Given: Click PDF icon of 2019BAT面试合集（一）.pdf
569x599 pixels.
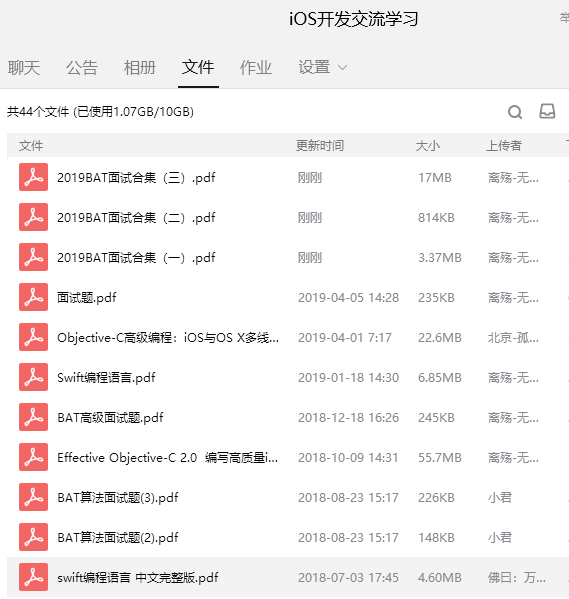Looking at the screenshot, I should pyautogui.click(x=34, y=257).
